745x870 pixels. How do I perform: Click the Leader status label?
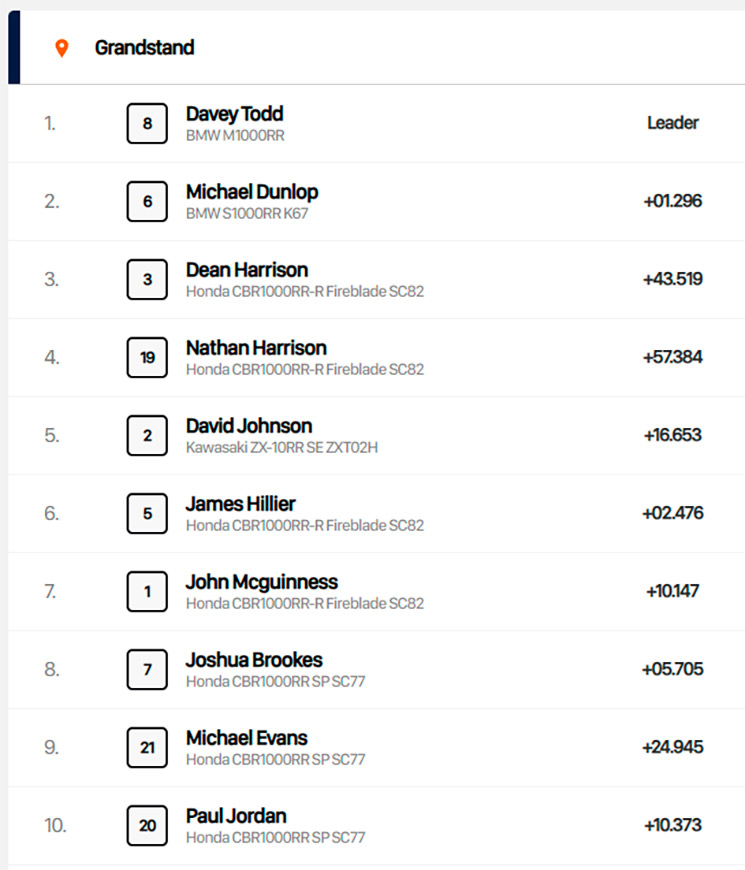coord(673,123)
